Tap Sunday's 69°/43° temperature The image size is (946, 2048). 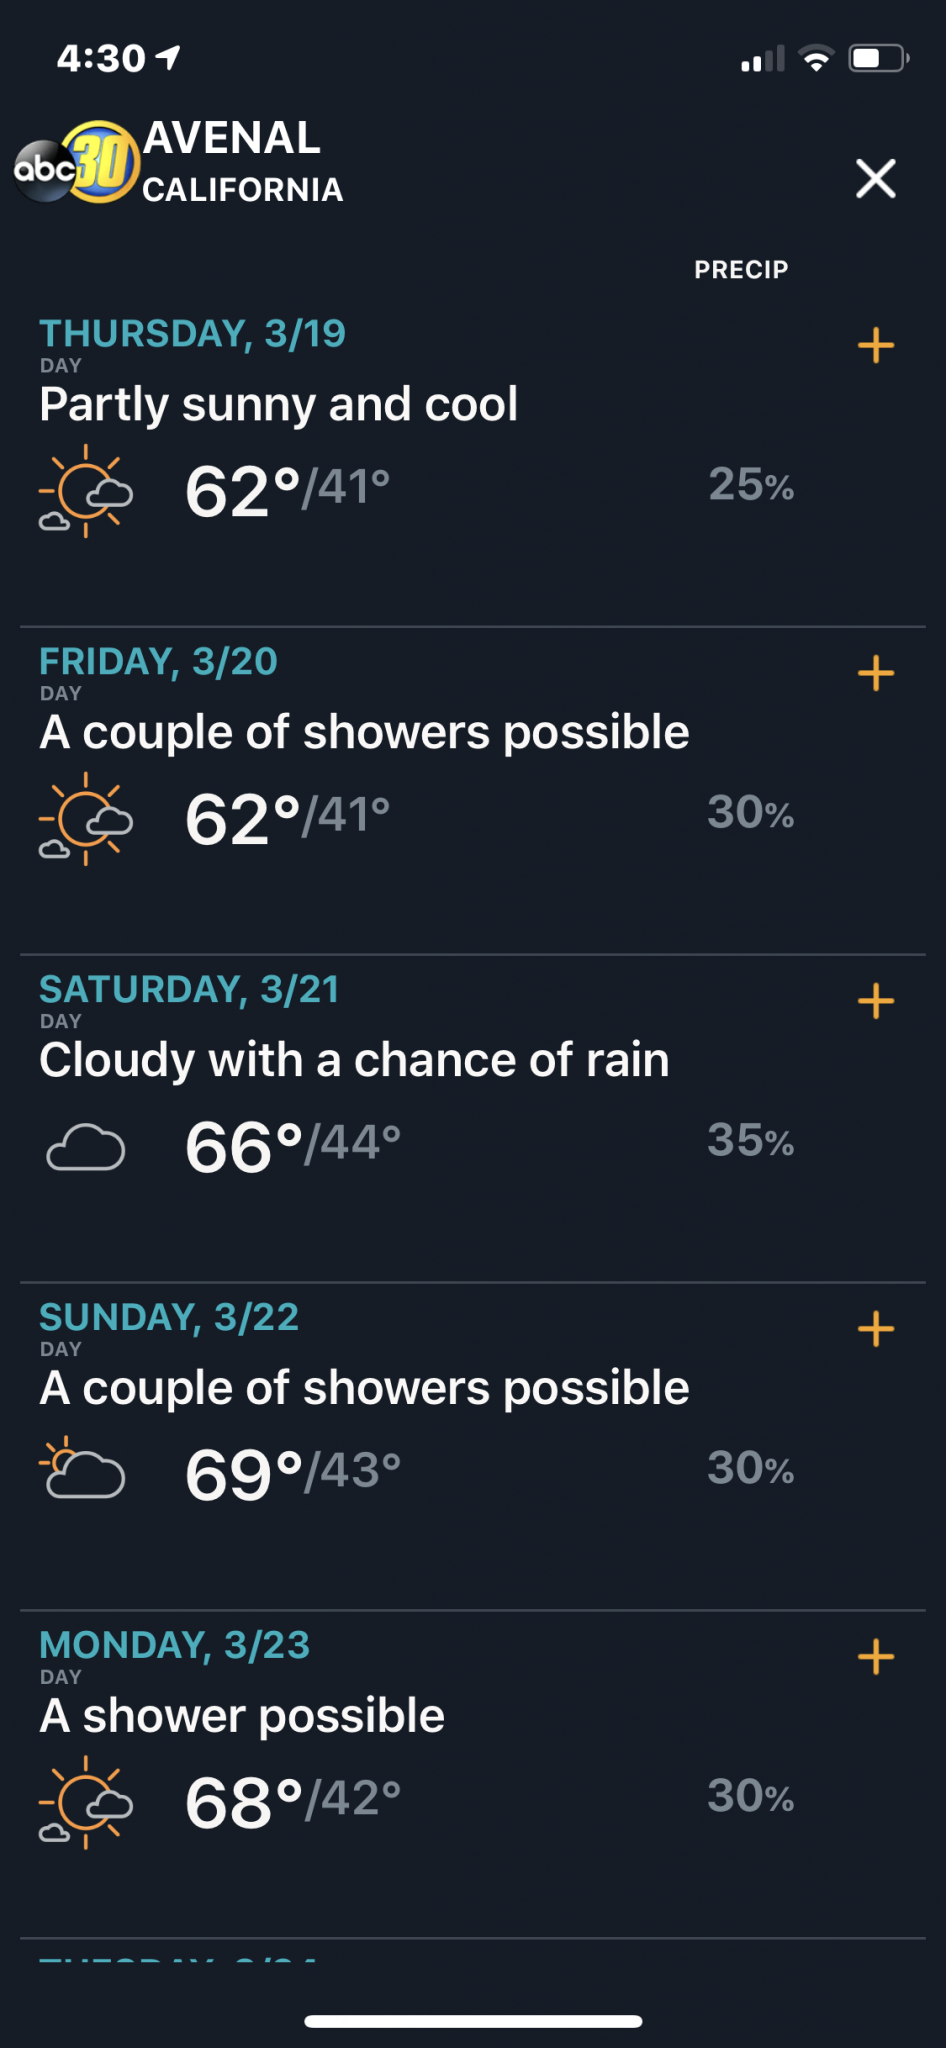pos(293,1475)
